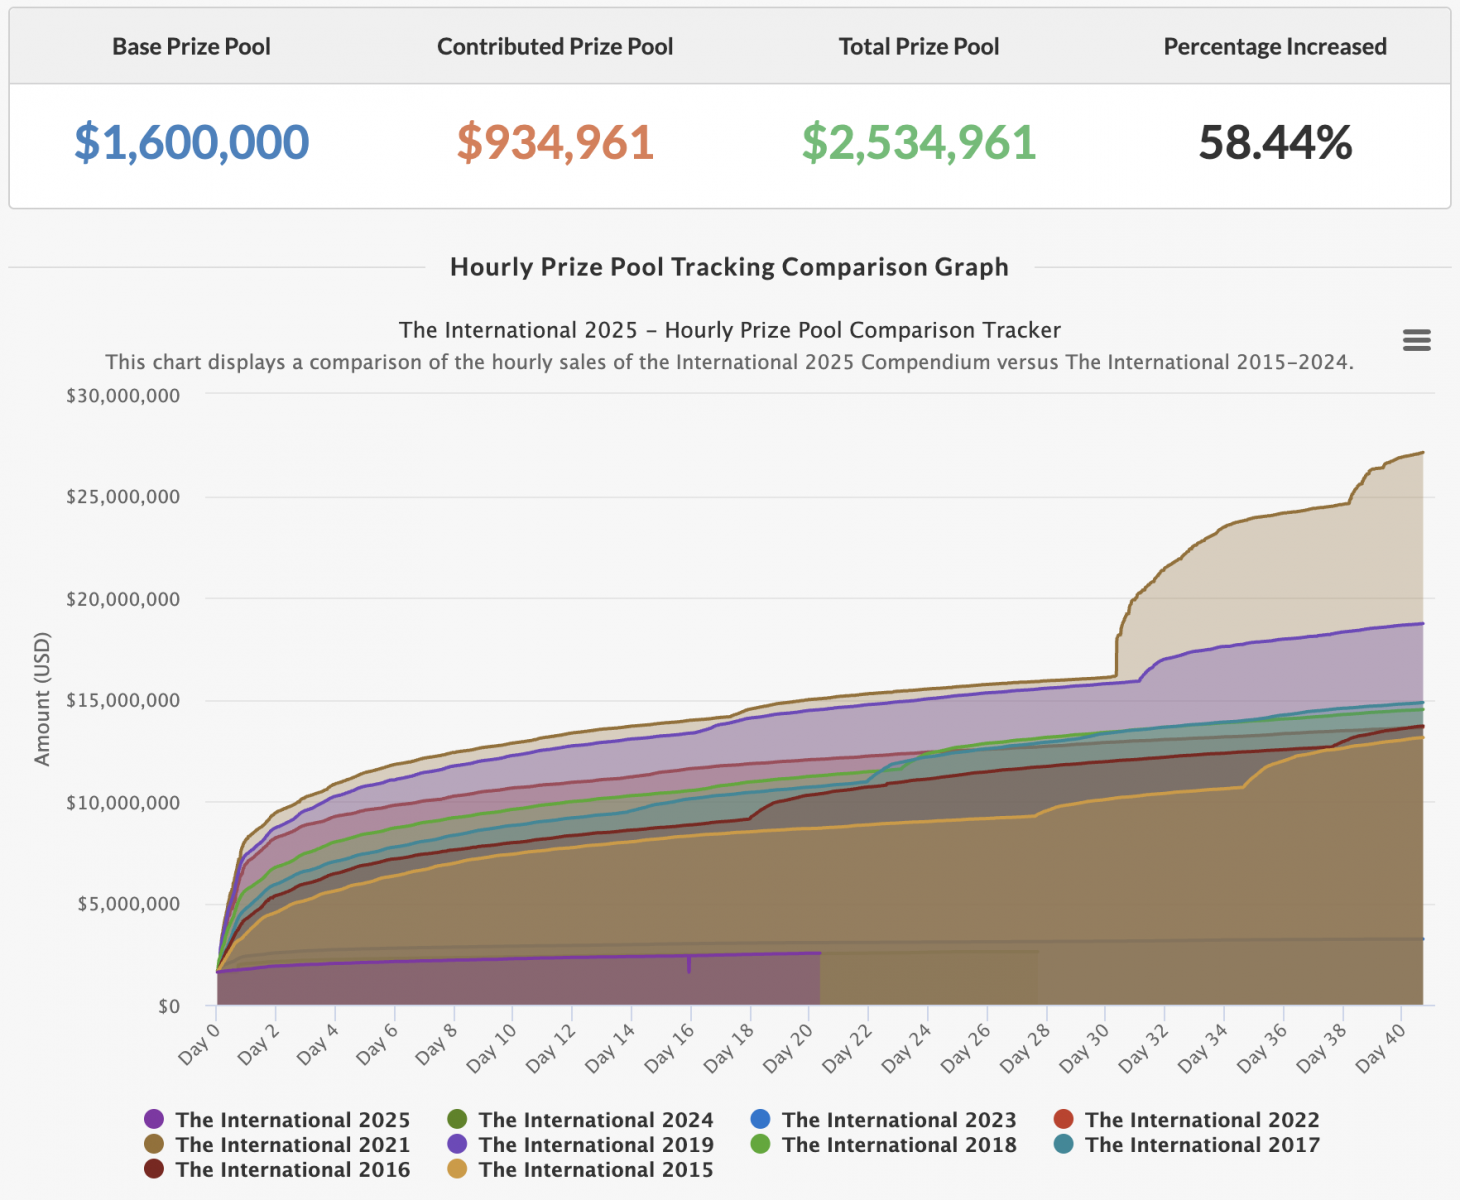Image resolution: width=1460 pixels, height=1200 pixels.
Task: Click the $0 y-axis label
Action: (x=169, y=1006)
